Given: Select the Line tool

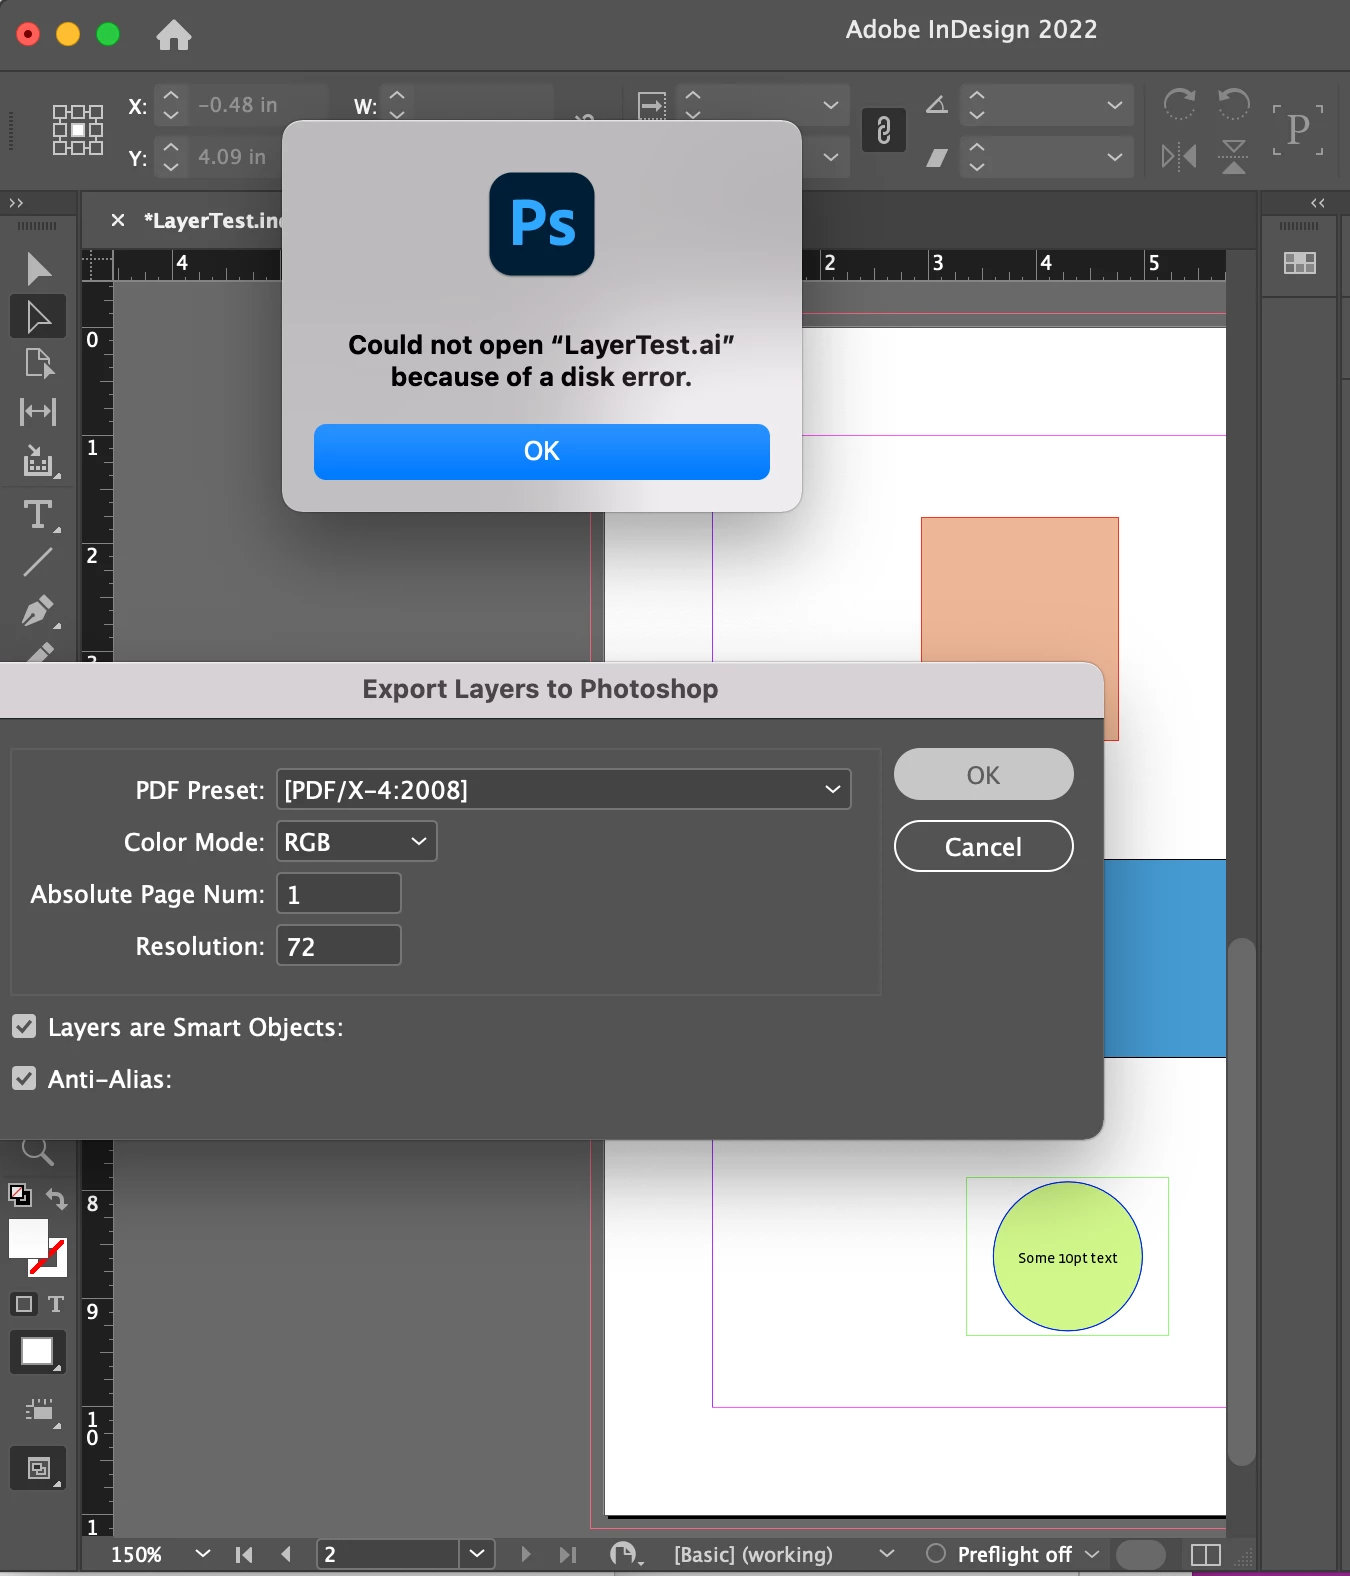Looking at the screenshot, I should (x=38, y=562).
